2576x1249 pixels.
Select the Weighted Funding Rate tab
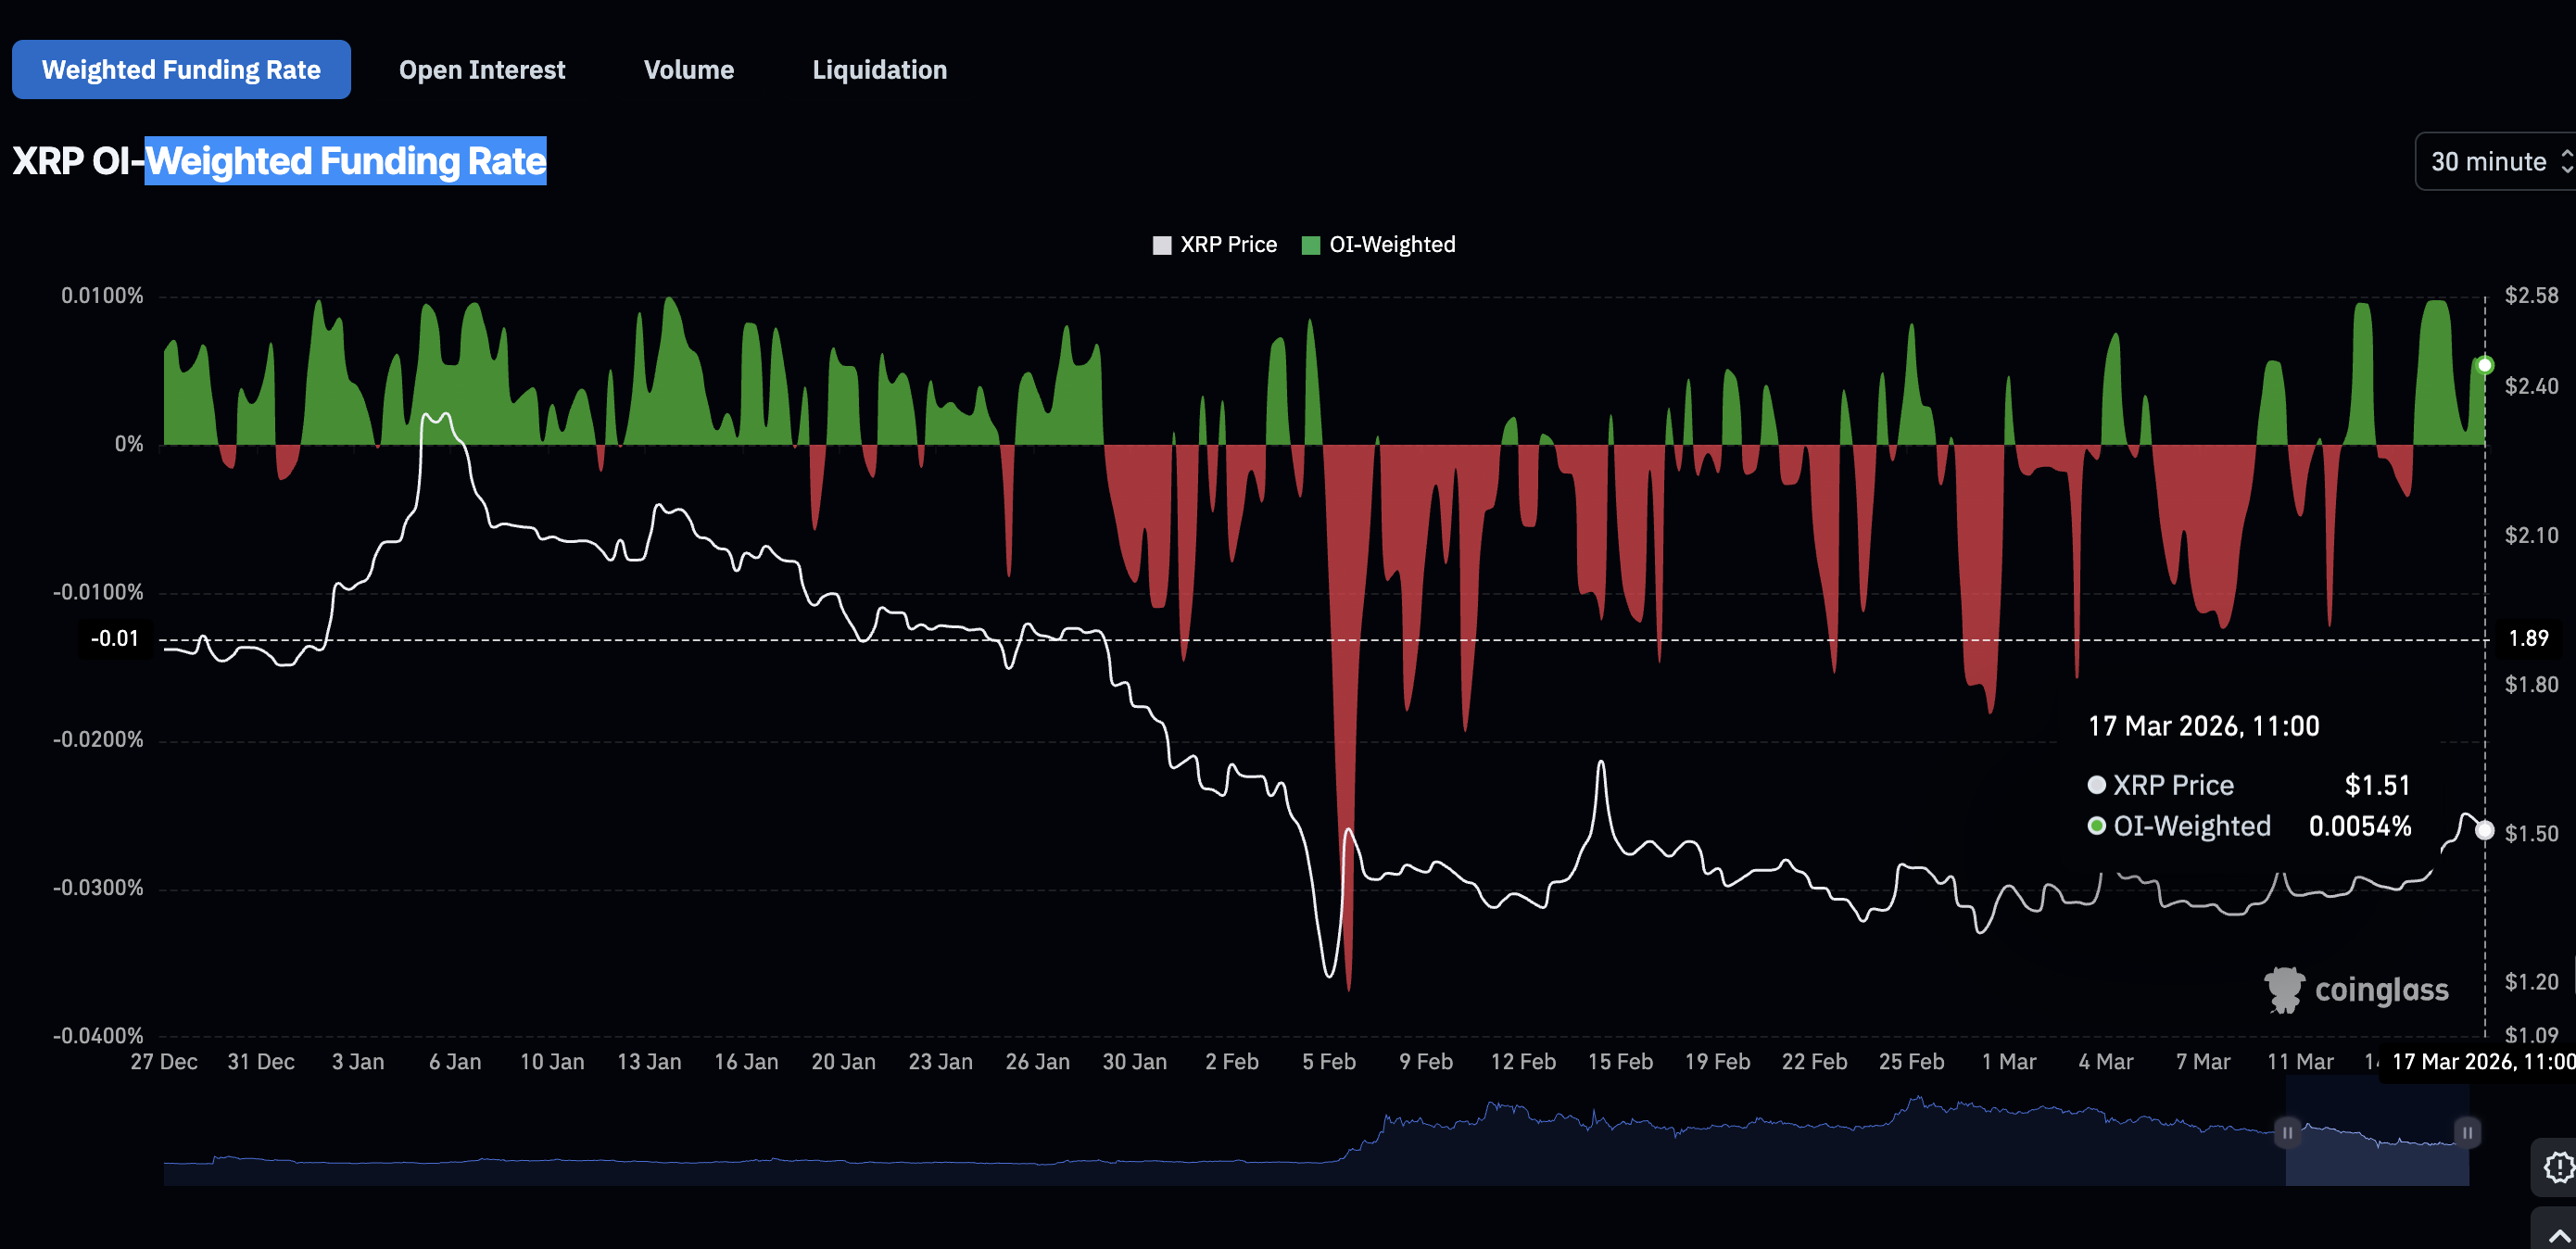(181, 70)
